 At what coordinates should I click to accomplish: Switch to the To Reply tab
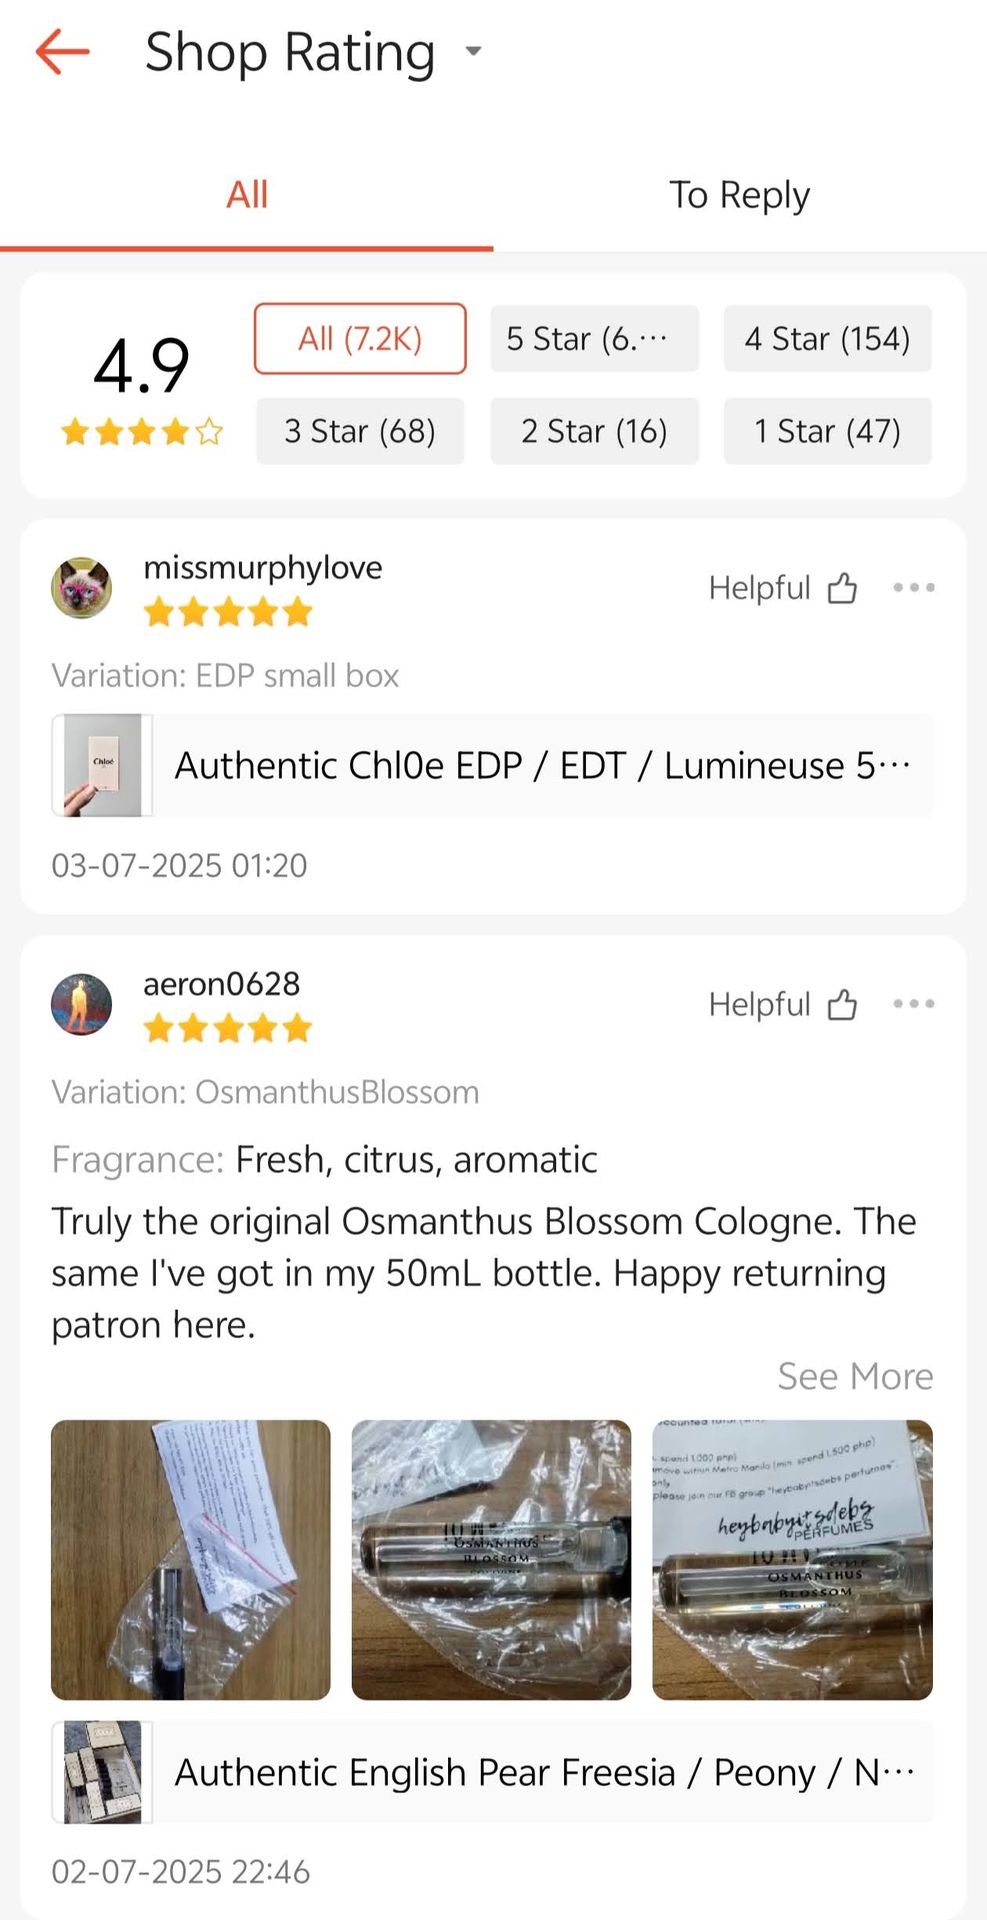739,195
